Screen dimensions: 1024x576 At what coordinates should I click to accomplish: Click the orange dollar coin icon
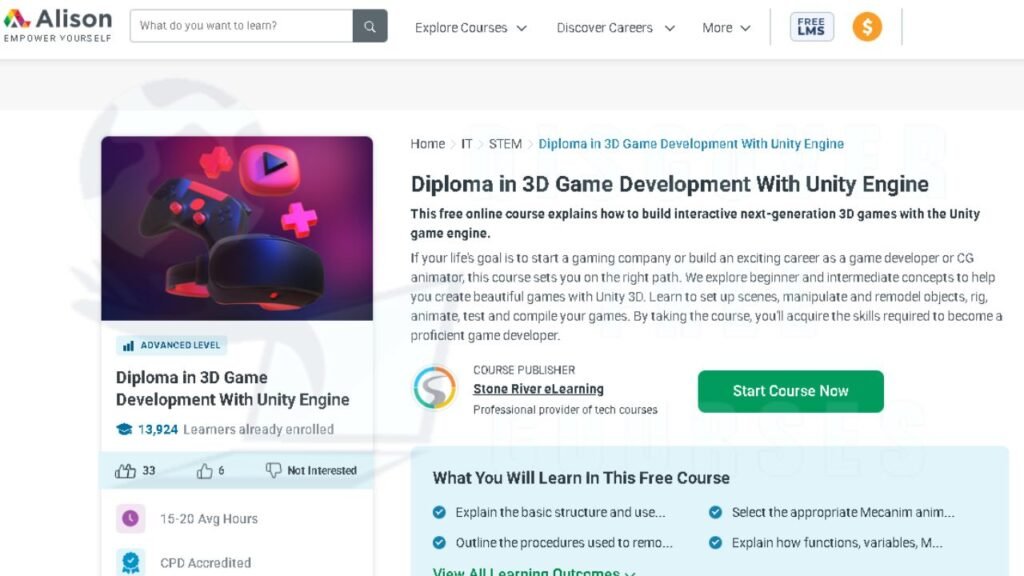(867, 27)
